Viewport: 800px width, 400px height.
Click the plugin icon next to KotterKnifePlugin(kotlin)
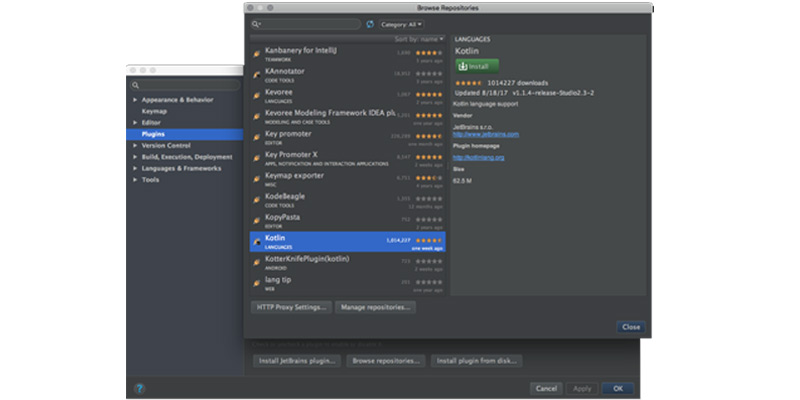point(257,263)
